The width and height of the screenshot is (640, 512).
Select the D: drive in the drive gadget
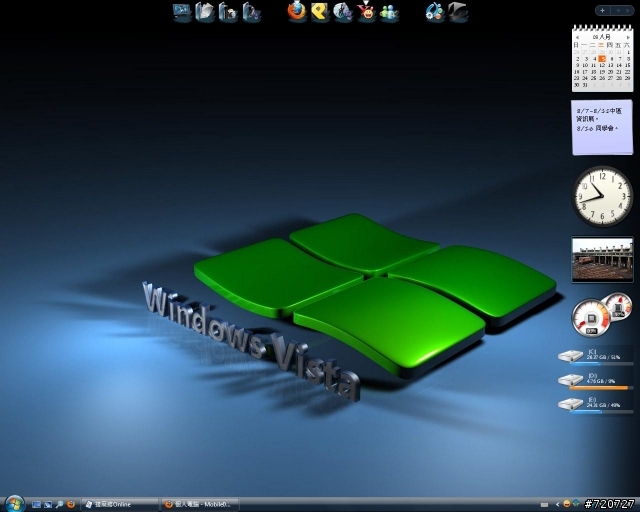(x=596, y=381)
